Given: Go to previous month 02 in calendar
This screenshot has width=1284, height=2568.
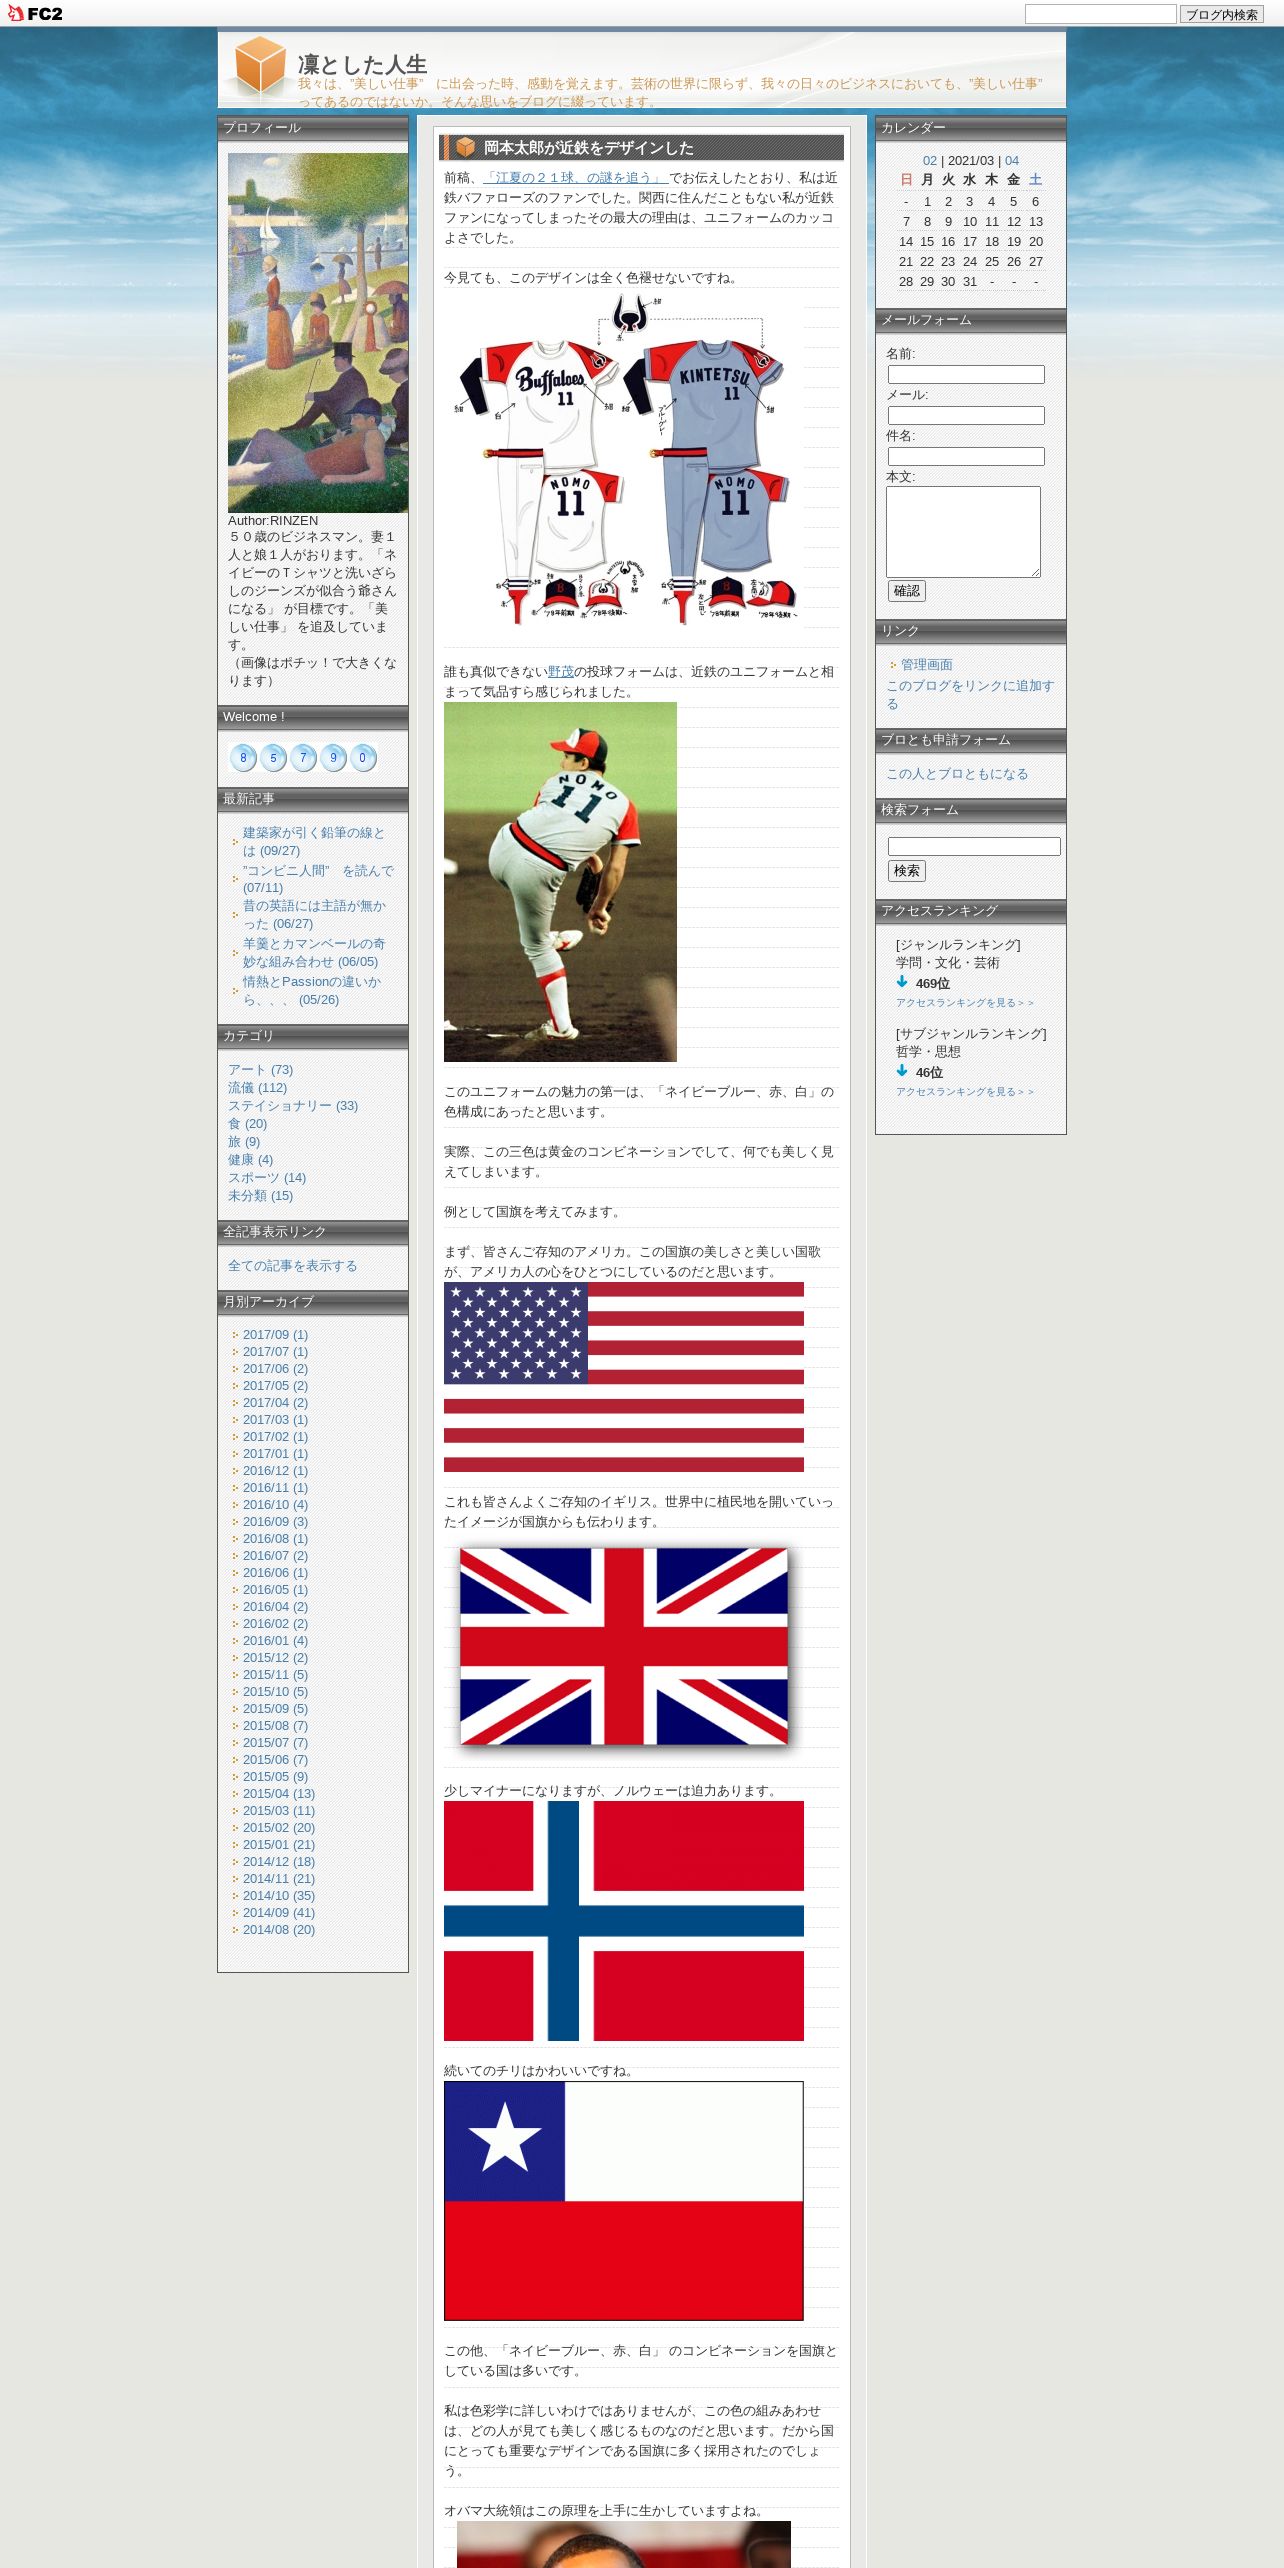Looking at the screenshot, I should click(x=930, y=161).
